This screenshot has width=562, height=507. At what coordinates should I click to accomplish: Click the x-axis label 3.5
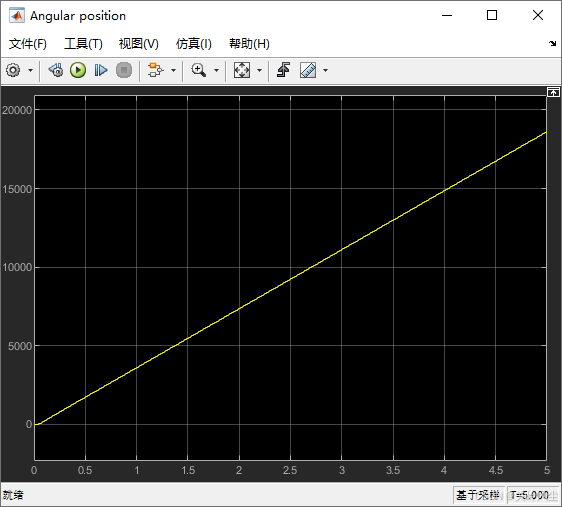(x=393, y=470)
